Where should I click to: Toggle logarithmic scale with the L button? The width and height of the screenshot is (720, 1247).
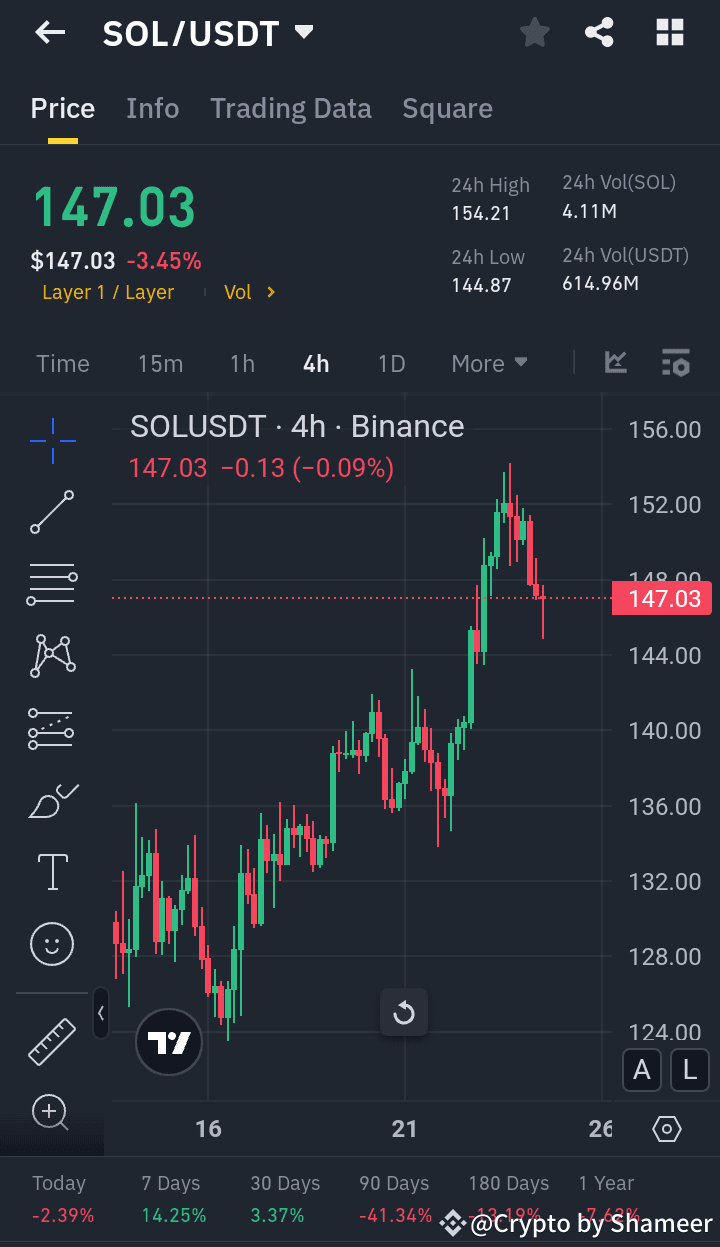689,1070
